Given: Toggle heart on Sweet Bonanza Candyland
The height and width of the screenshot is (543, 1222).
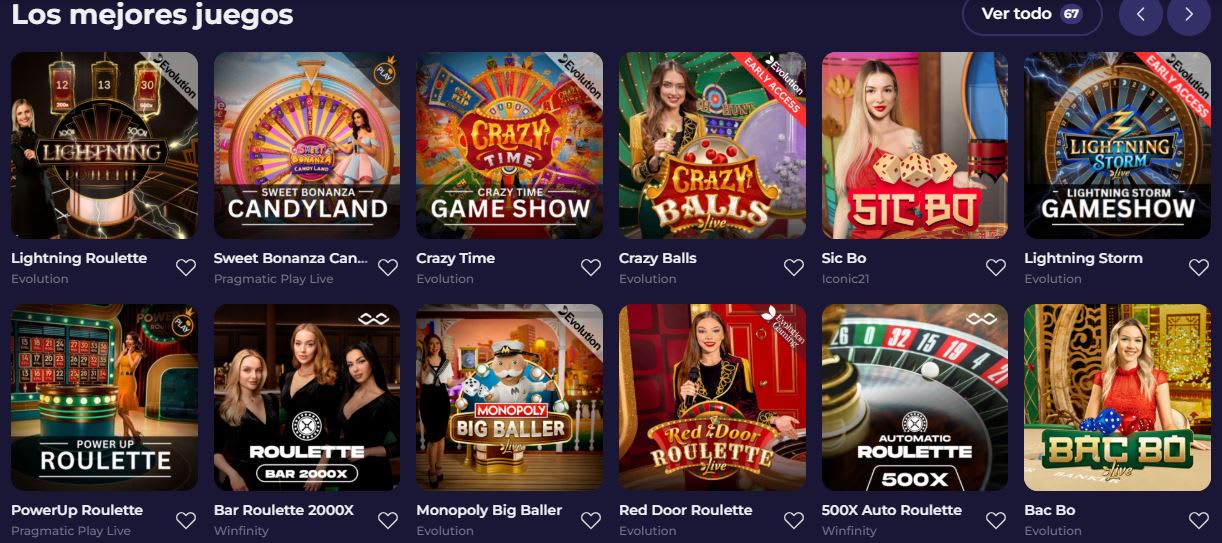Looking at the screenshot, I should pyautogui.click(x=388, y=267).
